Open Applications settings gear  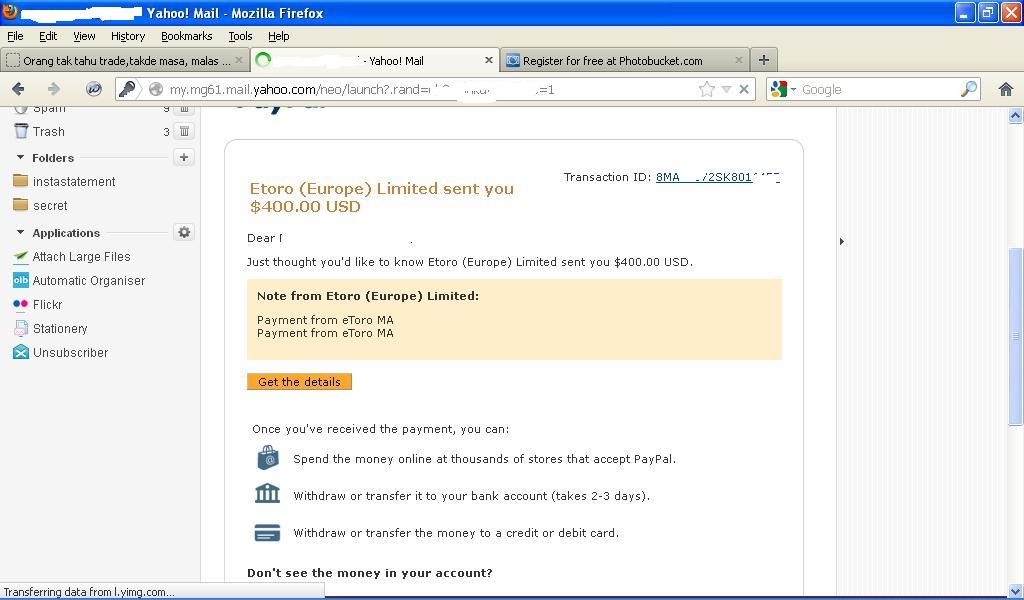click(x=184, y=232)
